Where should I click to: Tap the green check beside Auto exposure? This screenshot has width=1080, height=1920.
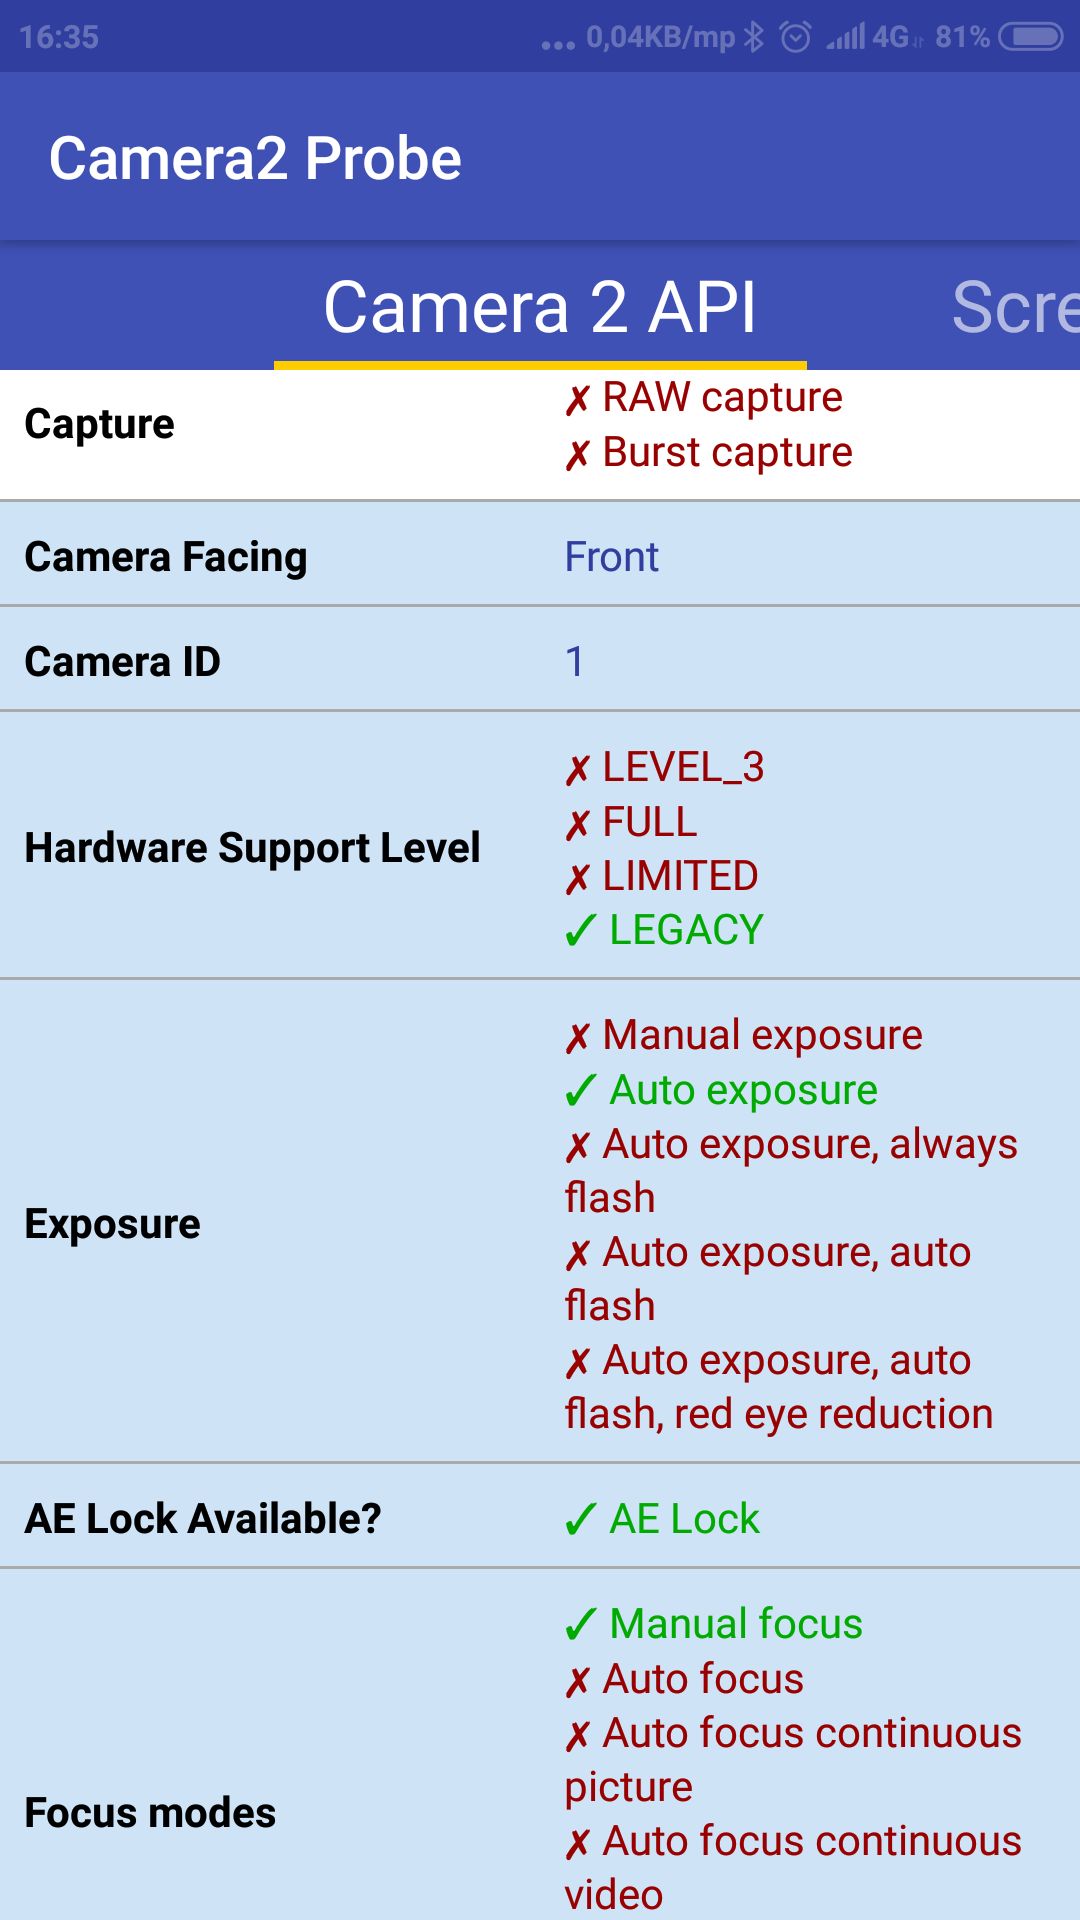[x=580, y=1091]
